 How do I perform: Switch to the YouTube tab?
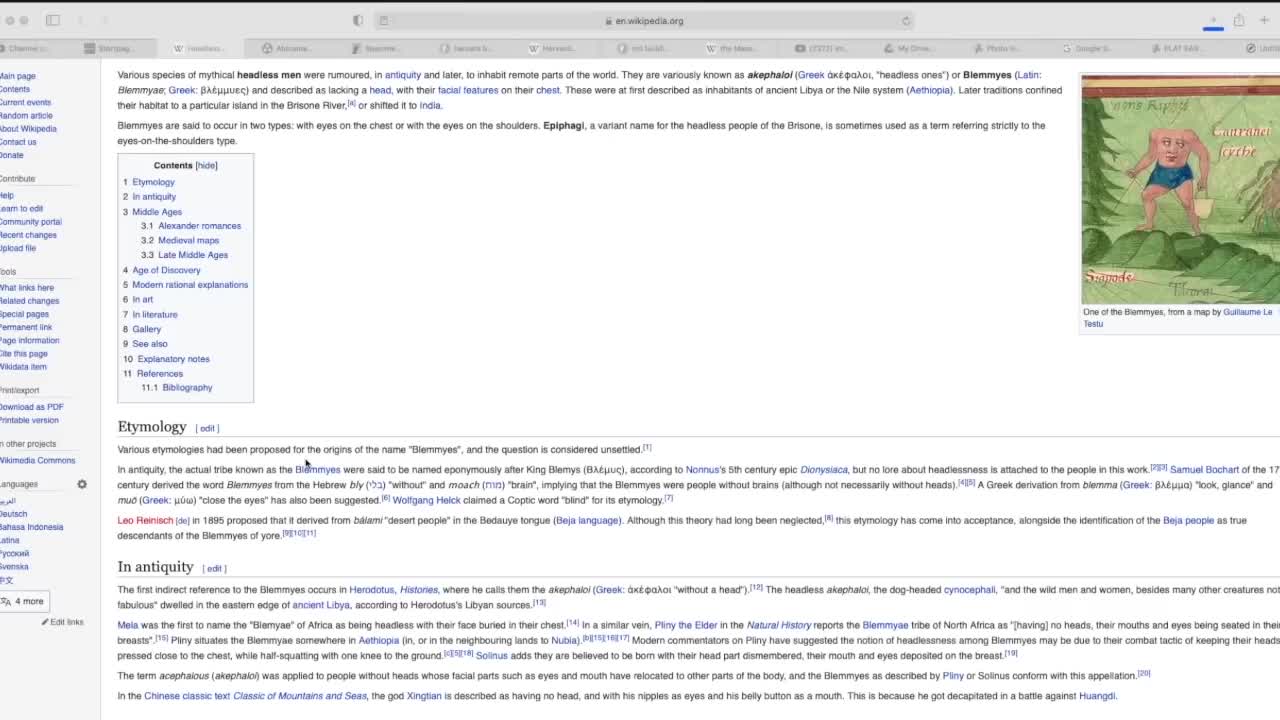pyautogui.click(x=822, y=48)
